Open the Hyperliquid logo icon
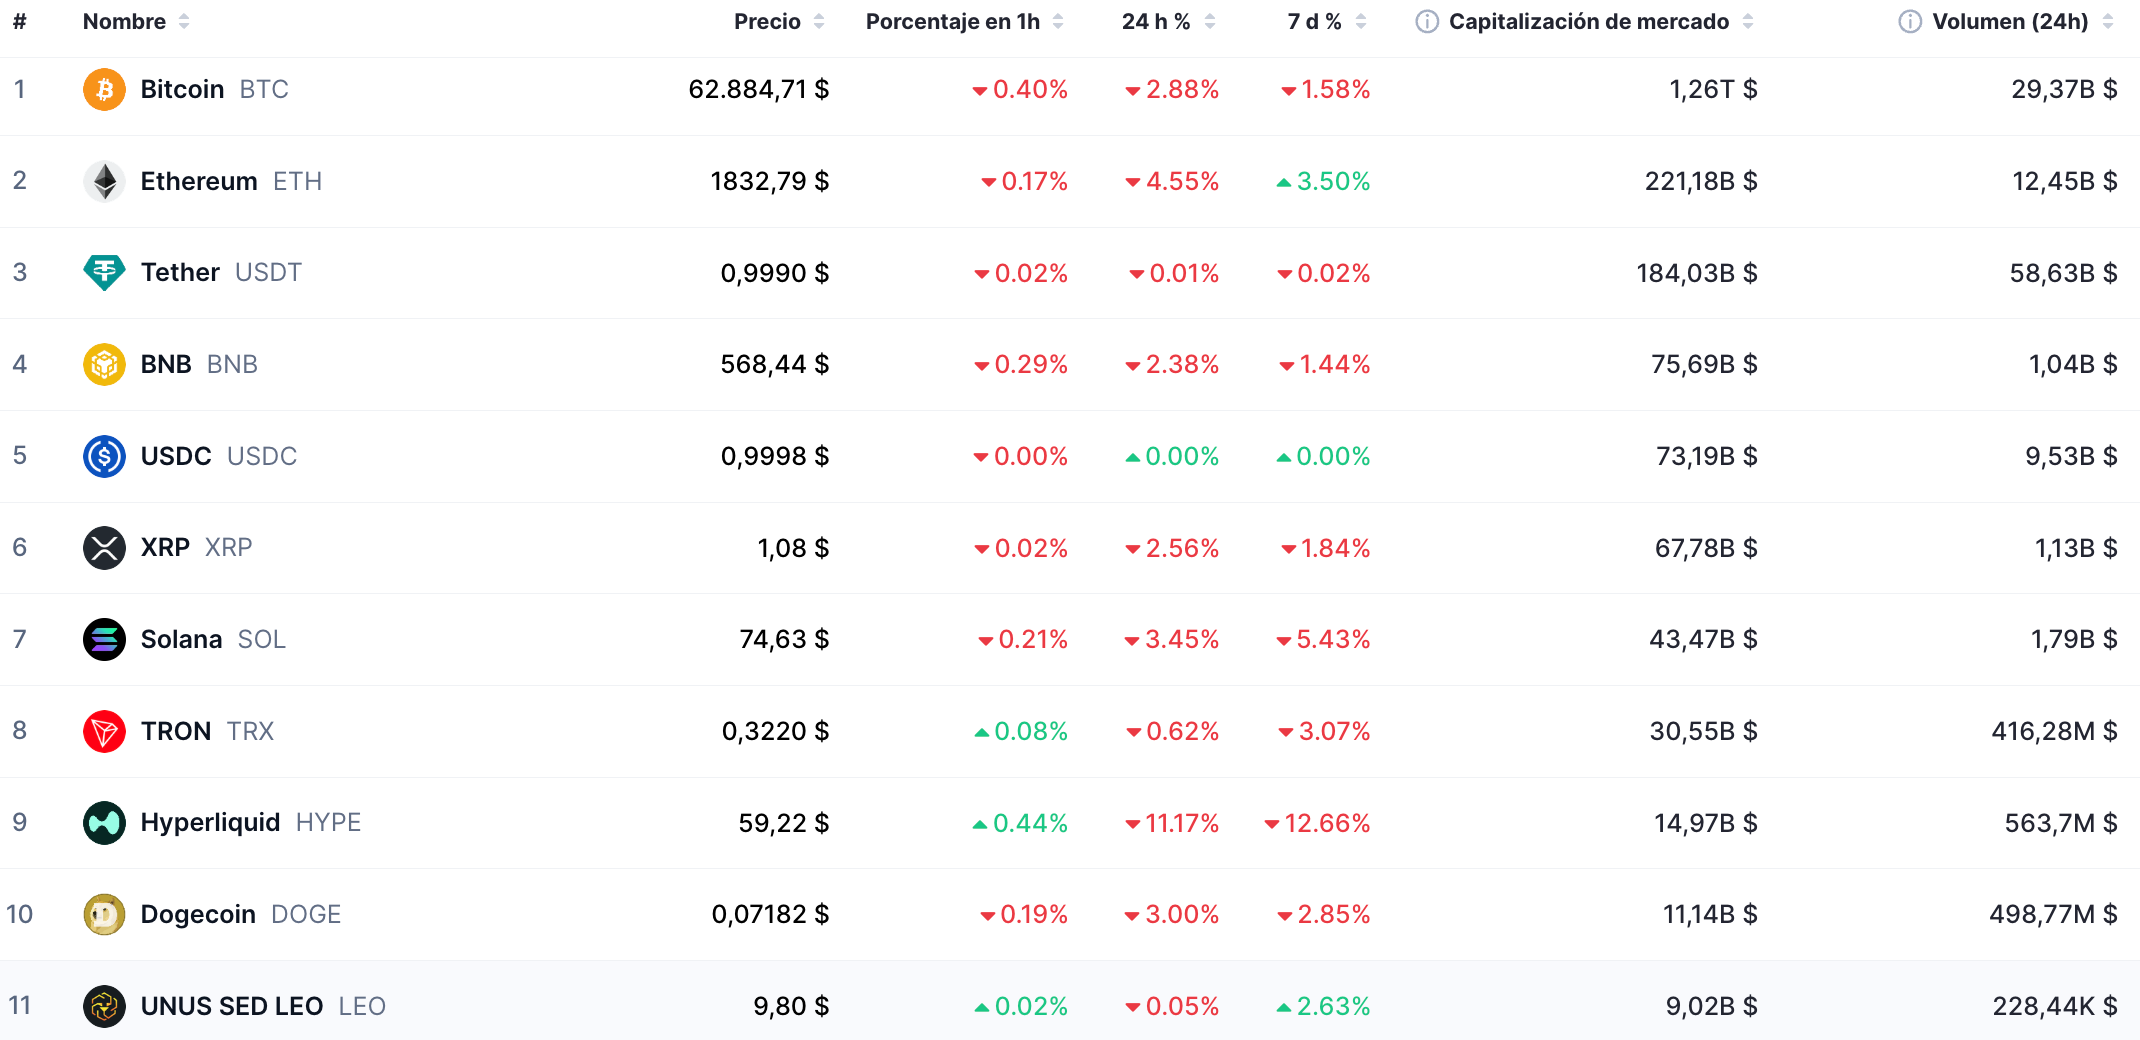The image size is (2140, 1040). 104,822
